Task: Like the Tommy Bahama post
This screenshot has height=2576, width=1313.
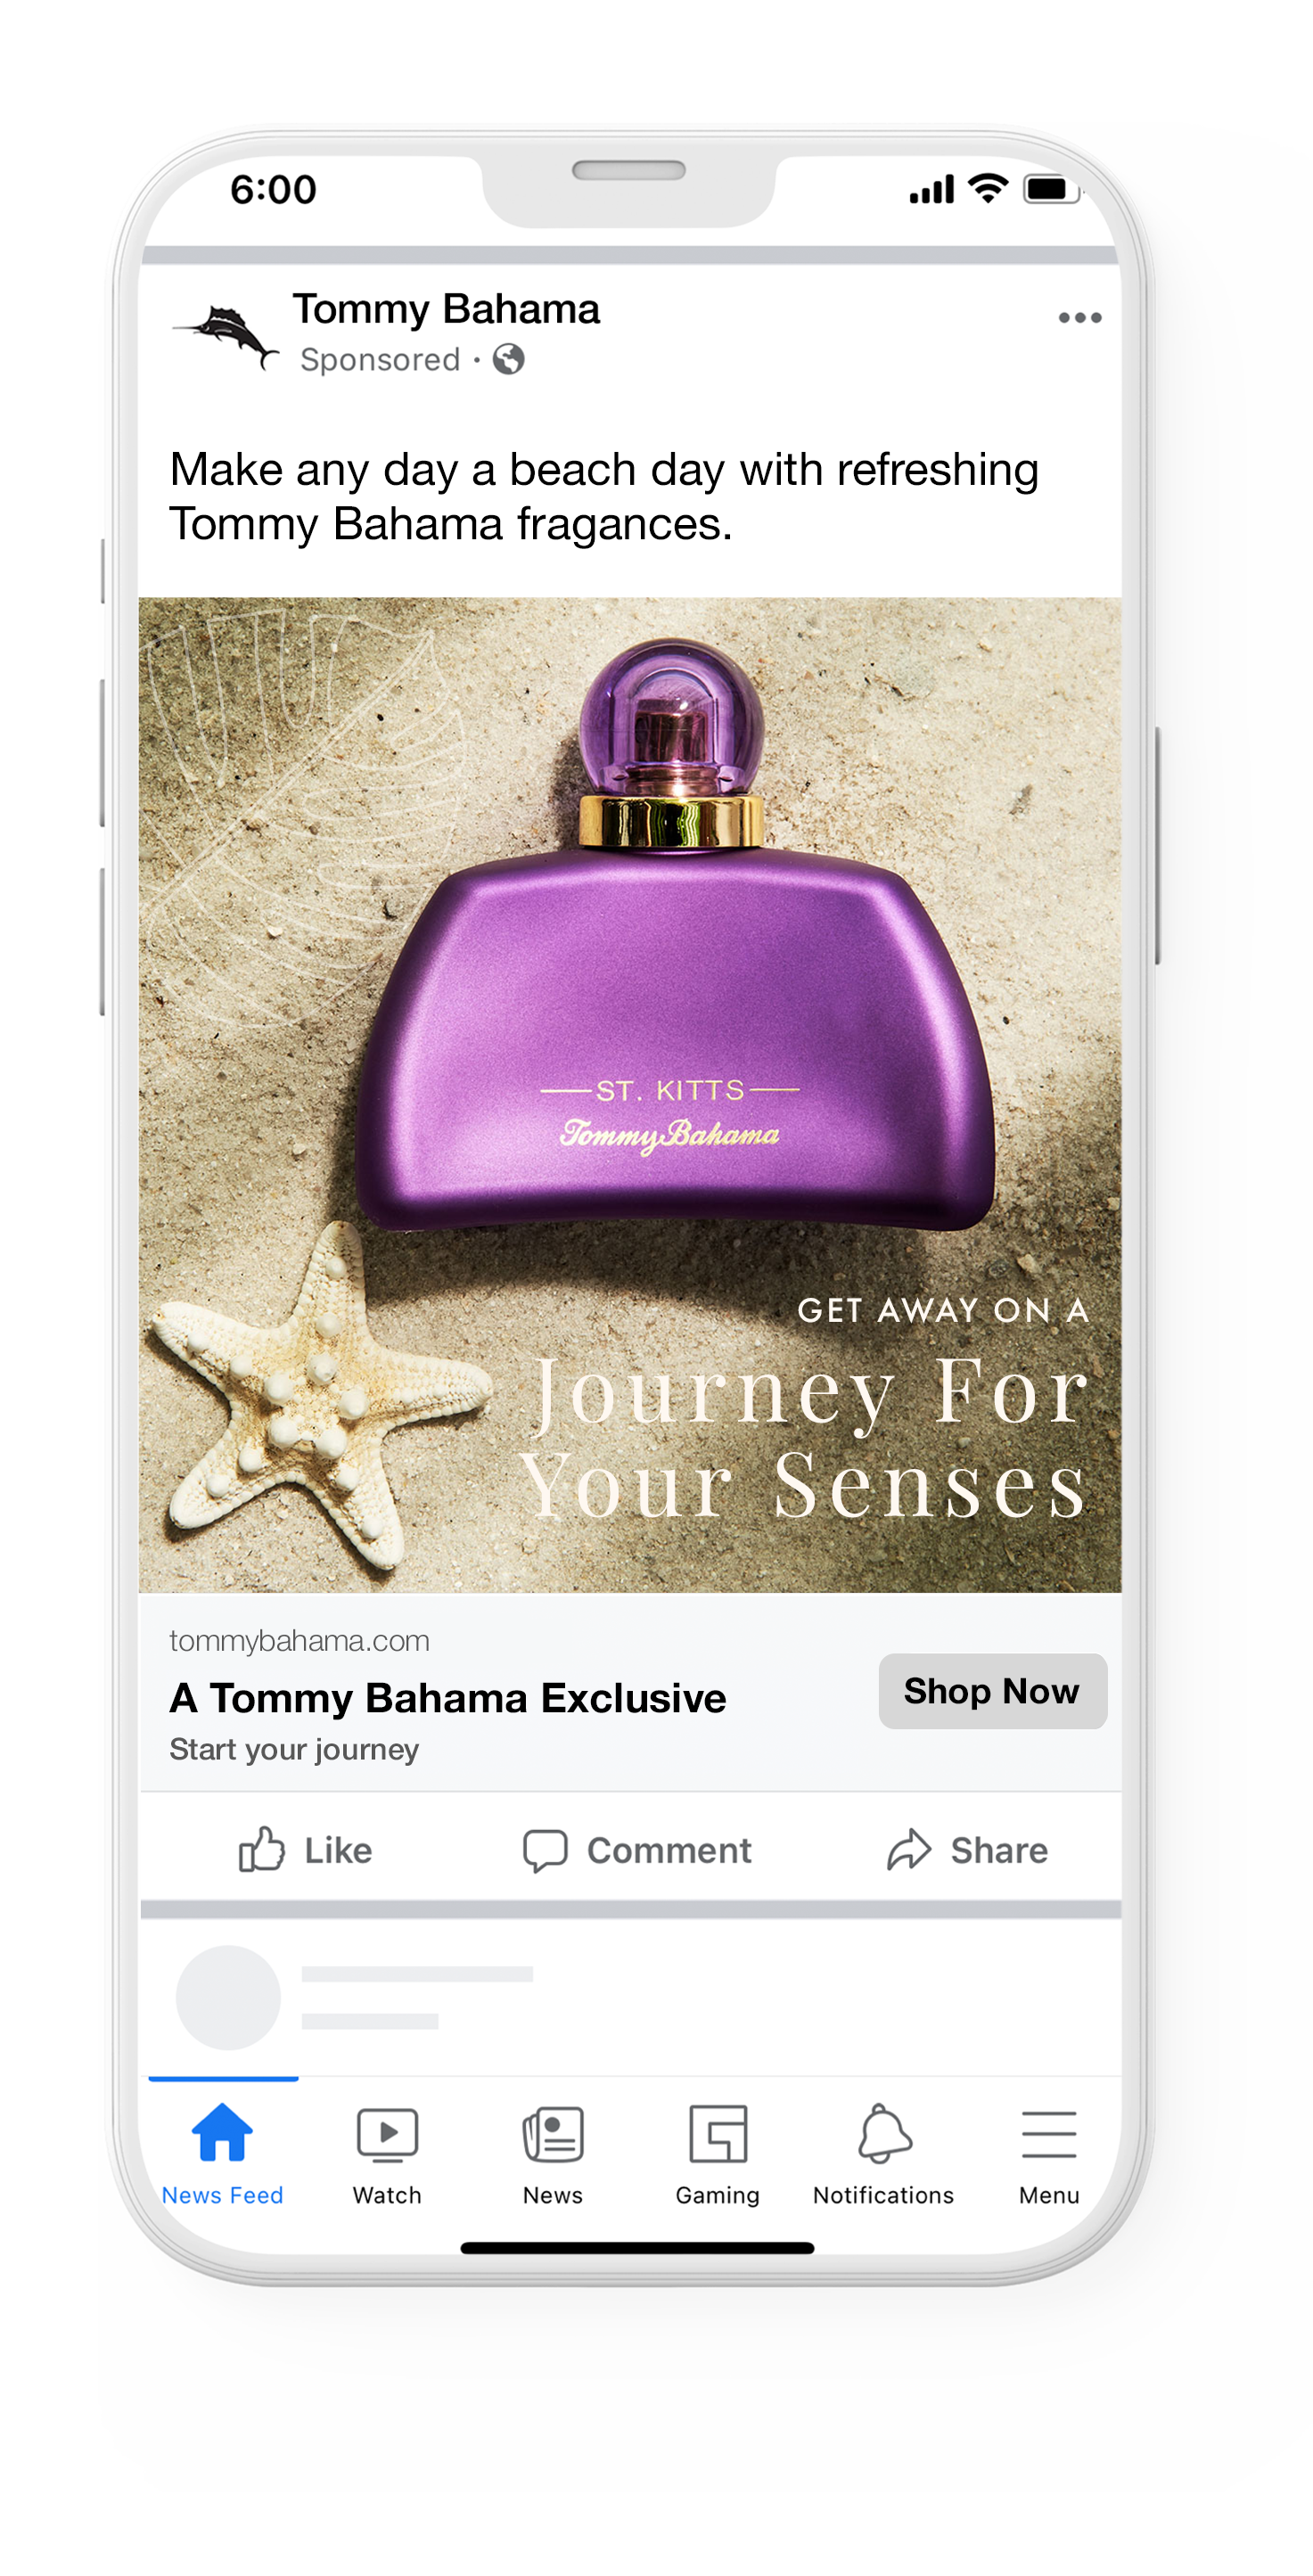Action: [305, 1850]
